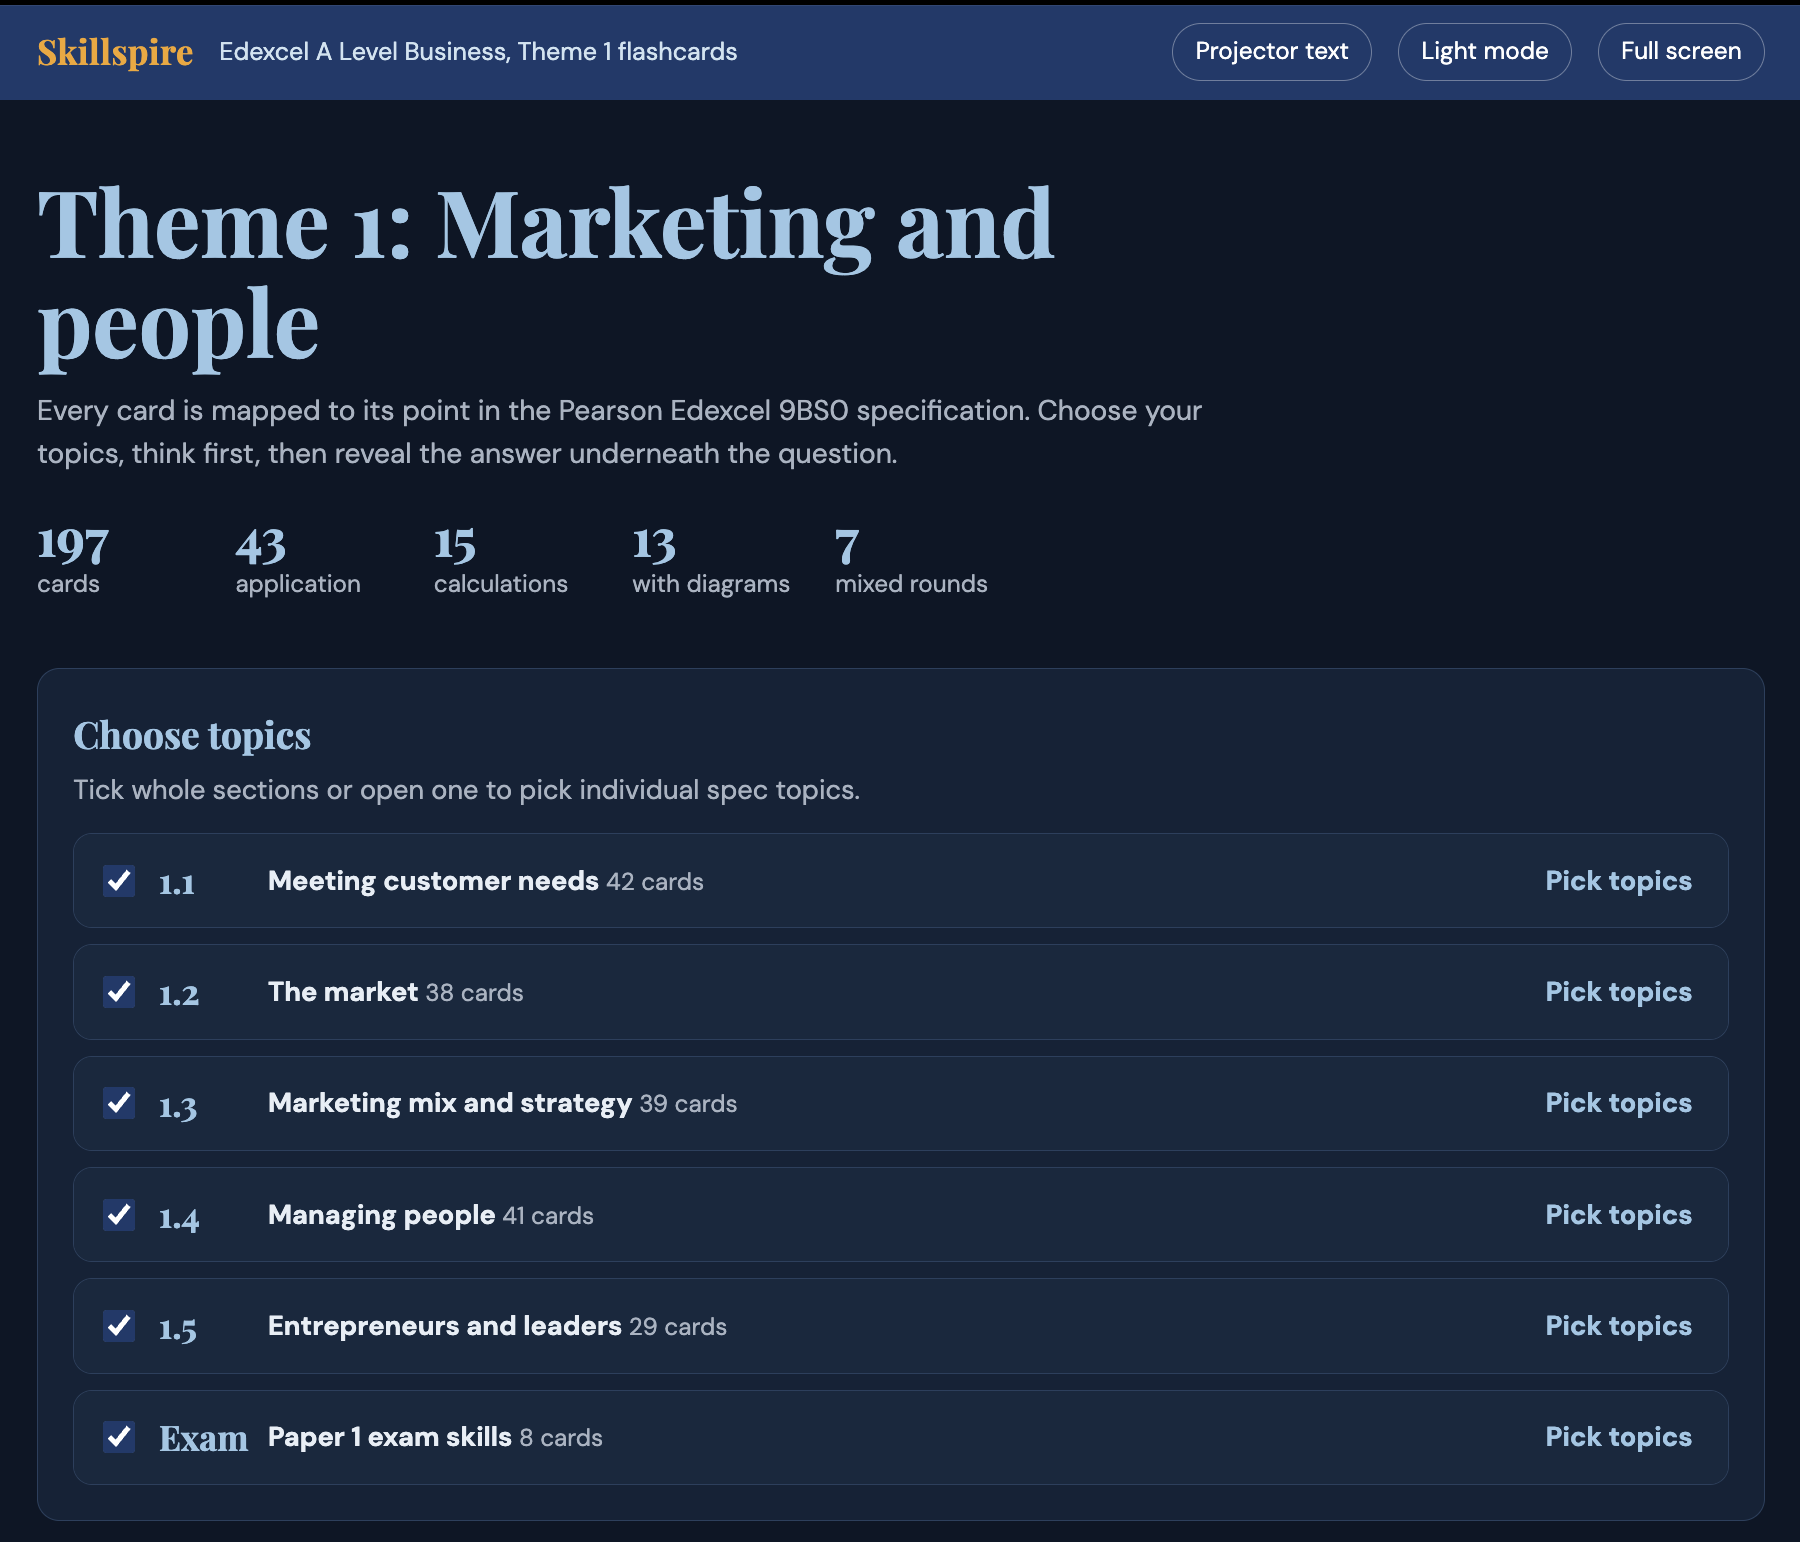
Task: Click the 'Paper 1 exam skills' title
Action: 390,1437
